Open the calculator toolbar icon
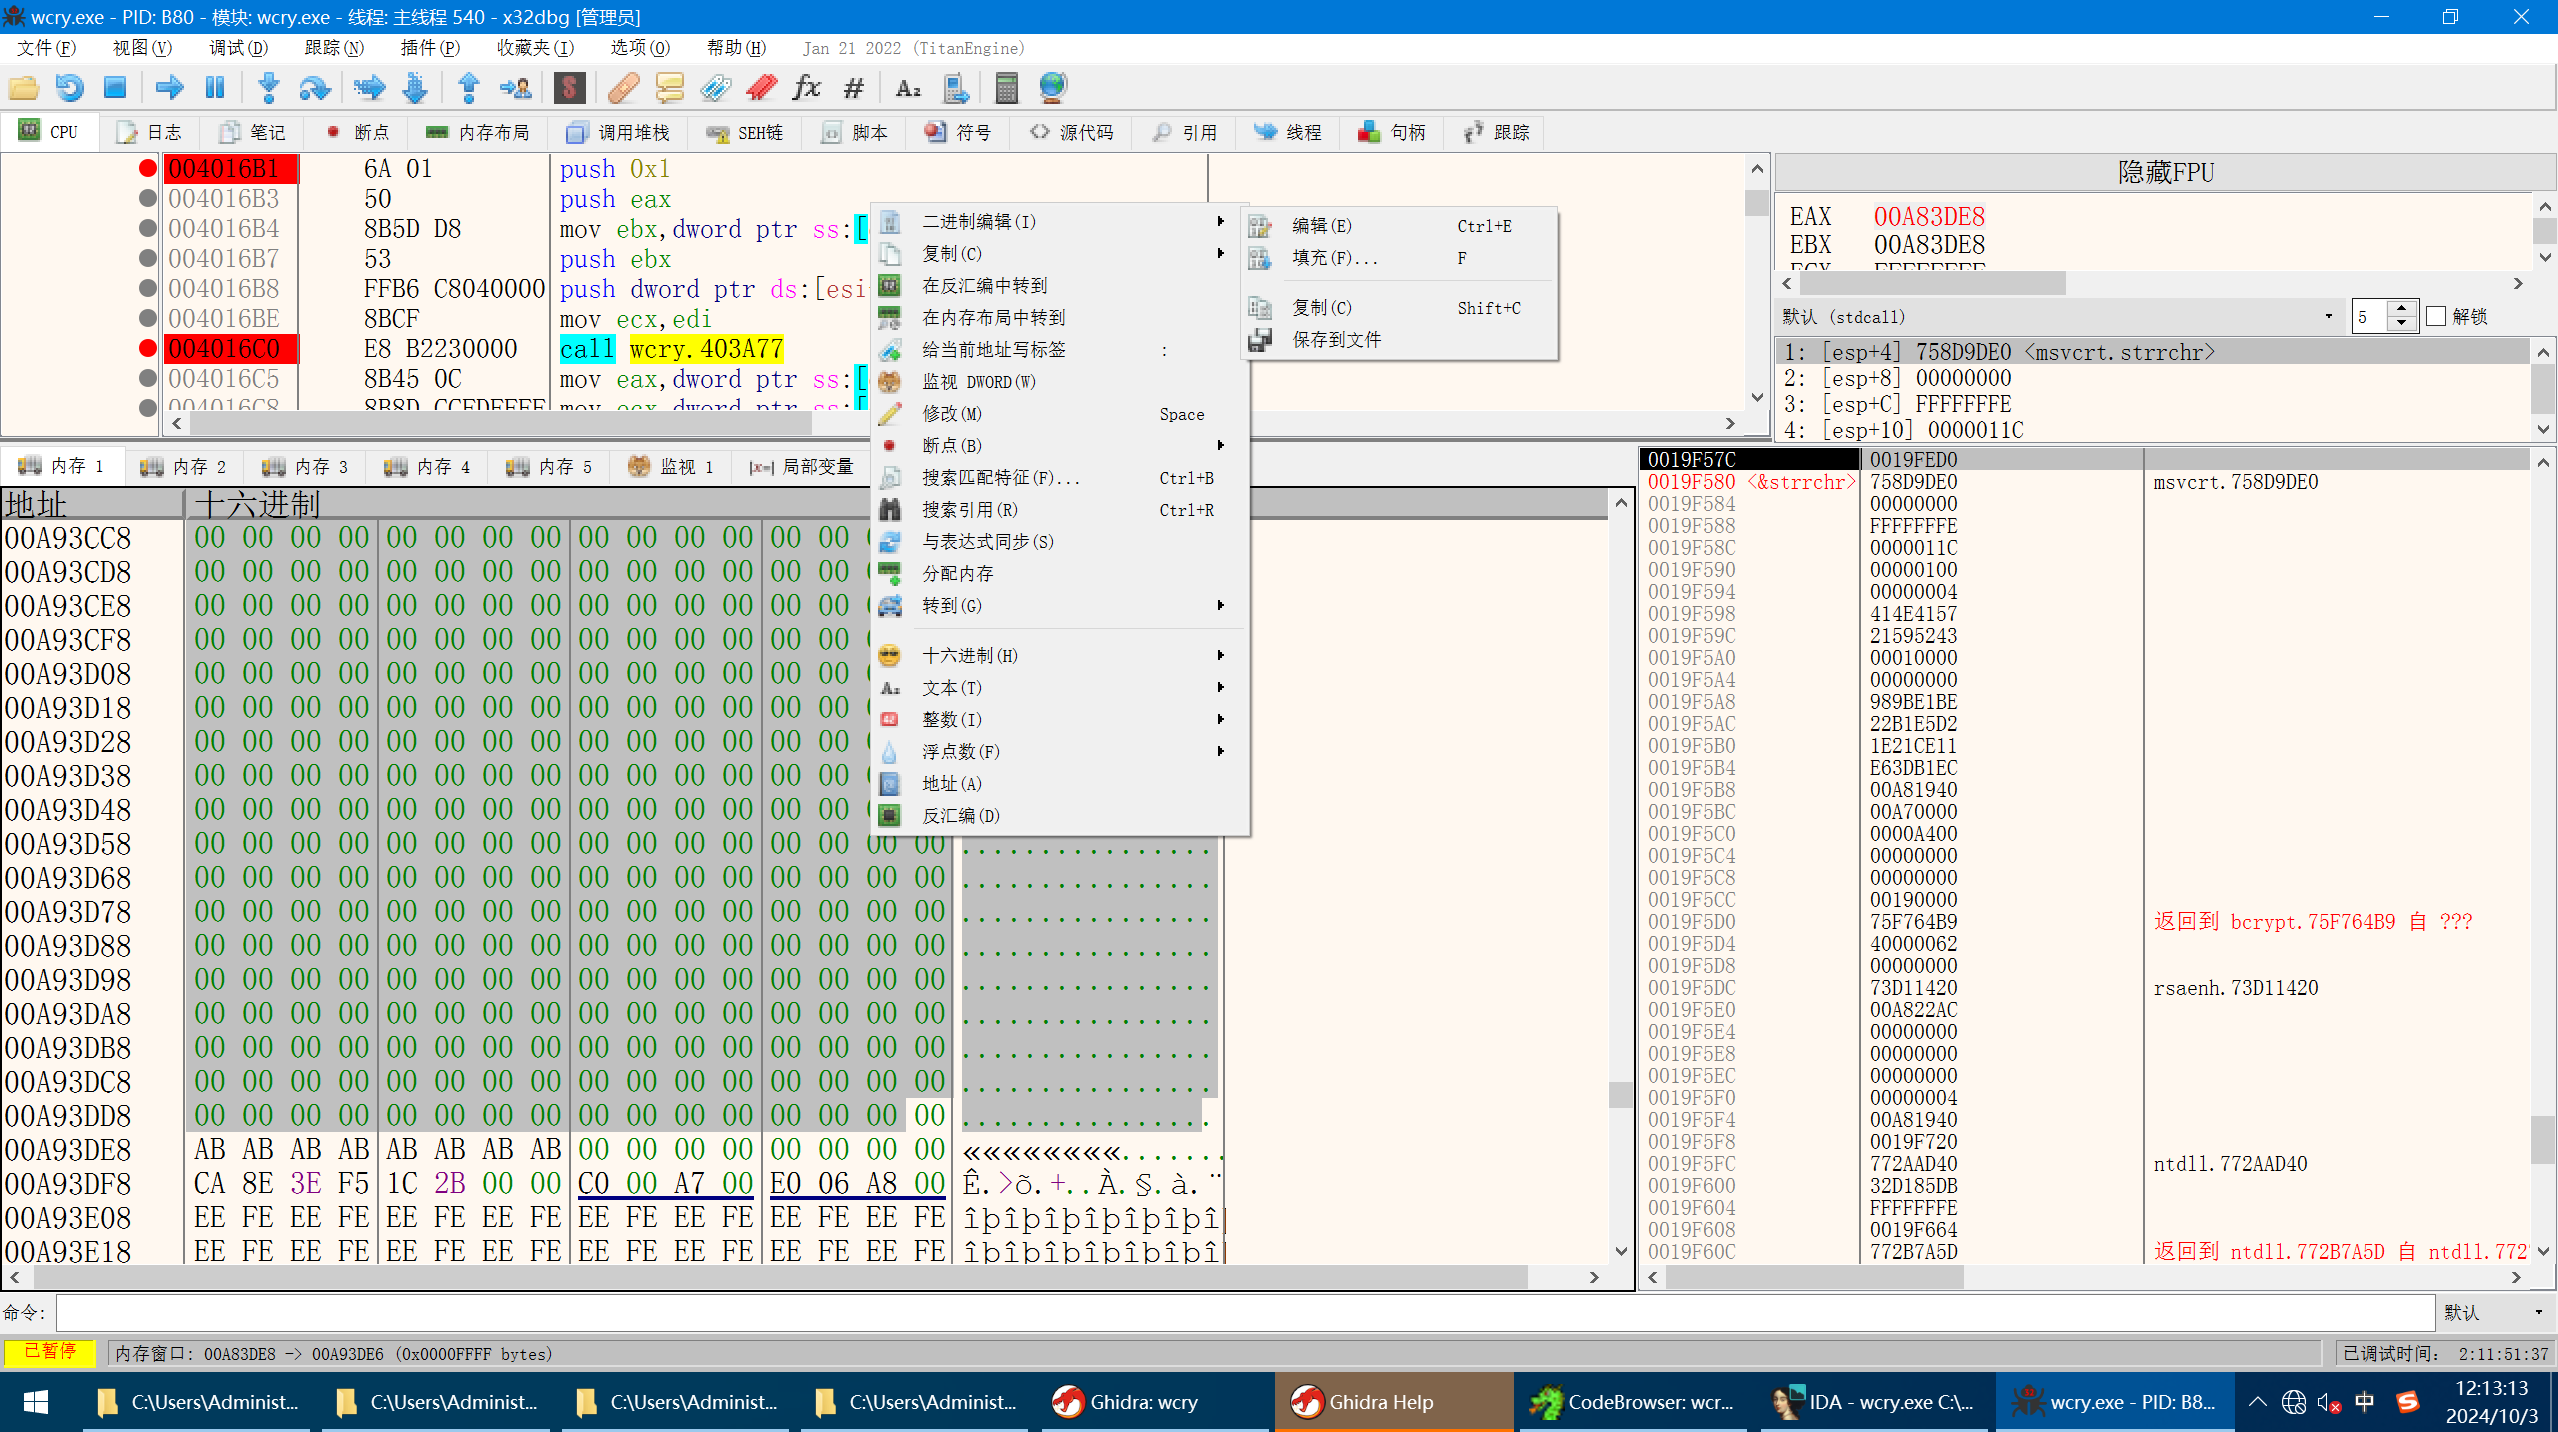 [1005, 88]
